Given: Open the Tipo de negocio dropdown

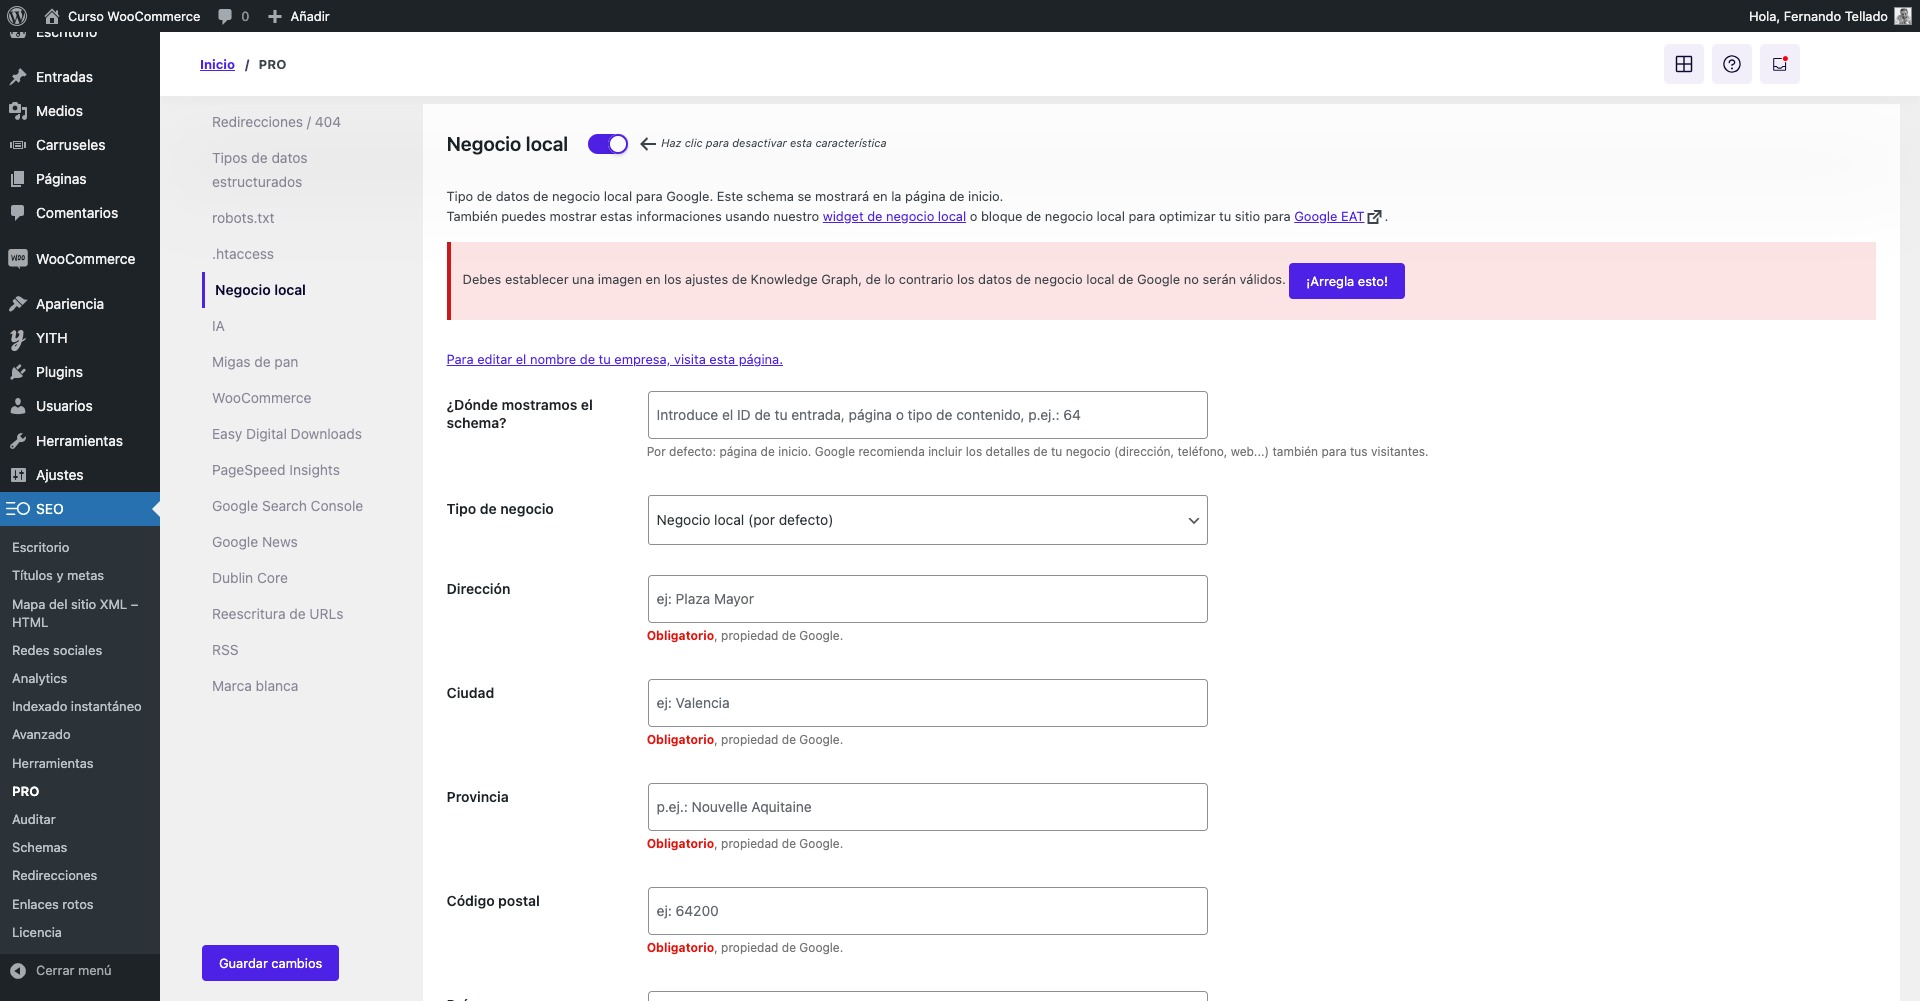Looking at the screenshot, I should pyautogui.click(x=926, y=519).
